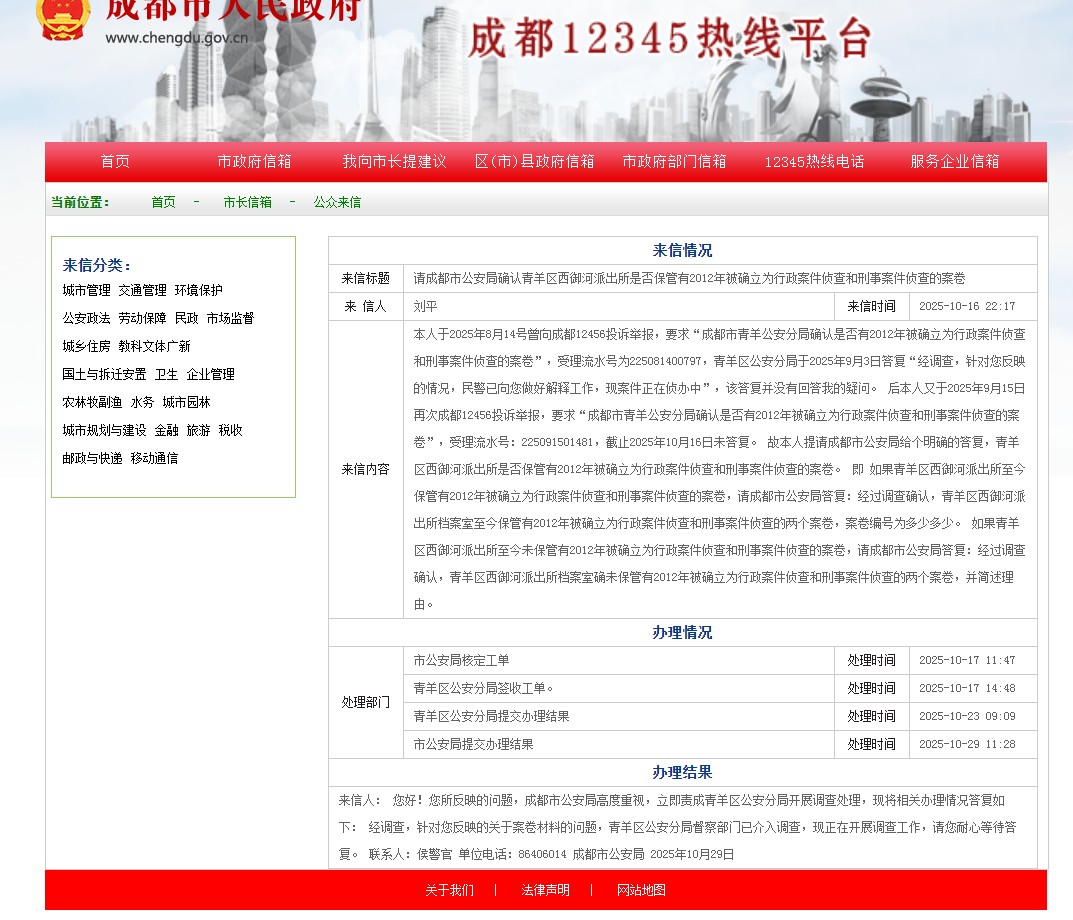Select the 企业管理 category
This screenshot has width=1073, height=920.
click(210, 374)
